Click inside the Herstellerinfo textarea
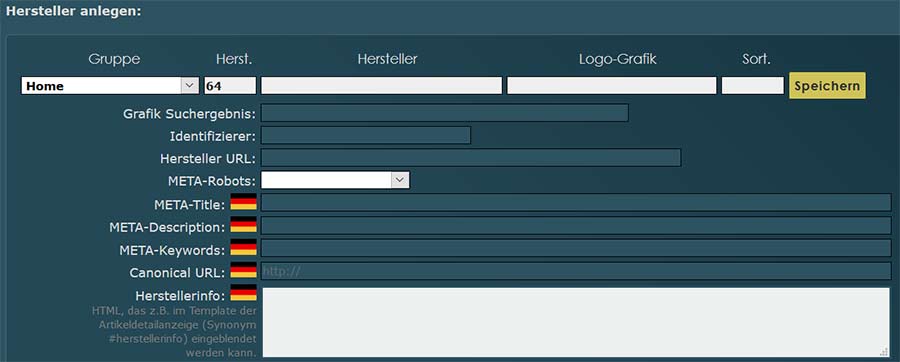This screenshot has width=900, height=362. pos(576,322)
